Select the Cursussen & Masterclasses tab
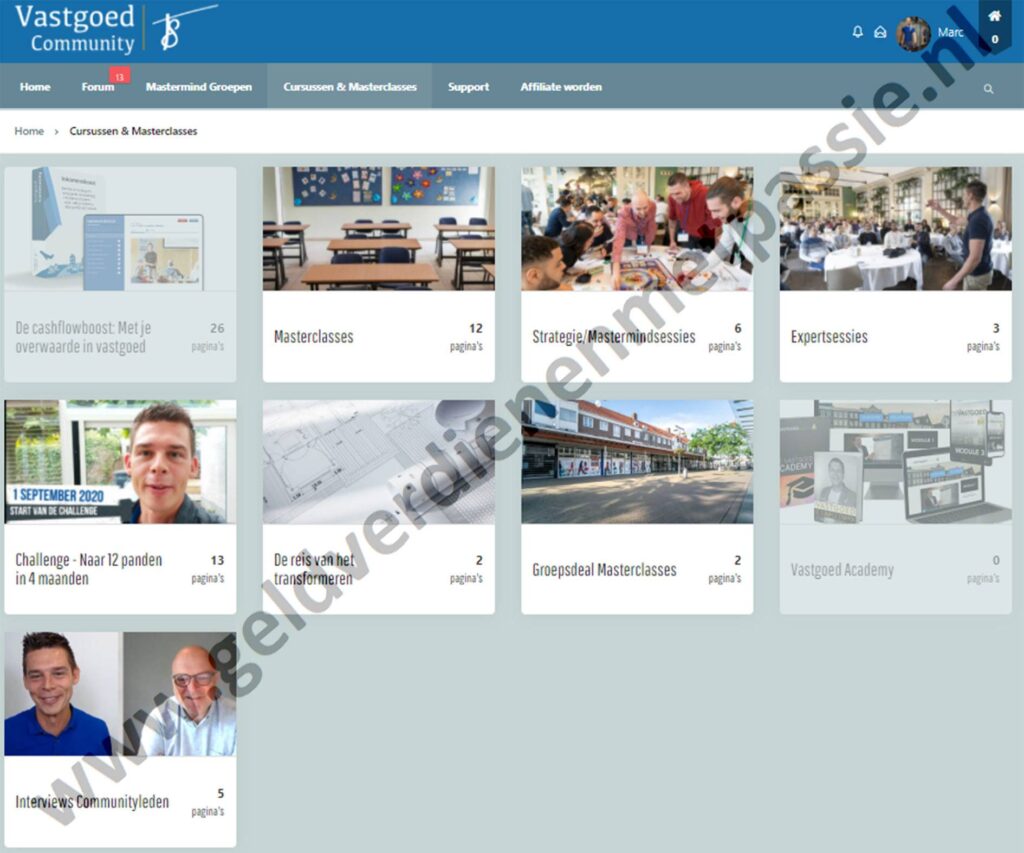Viewport: 1024px width, 853px height. 349,87
